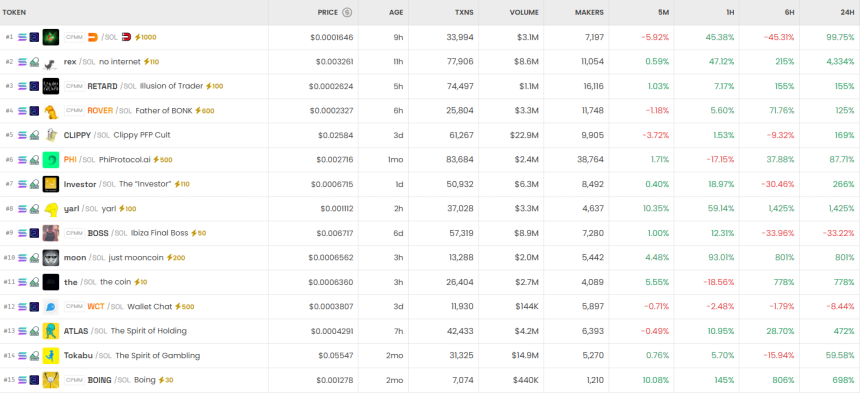Click the WCT chat bubble token icon

click(x=50, y=307)
